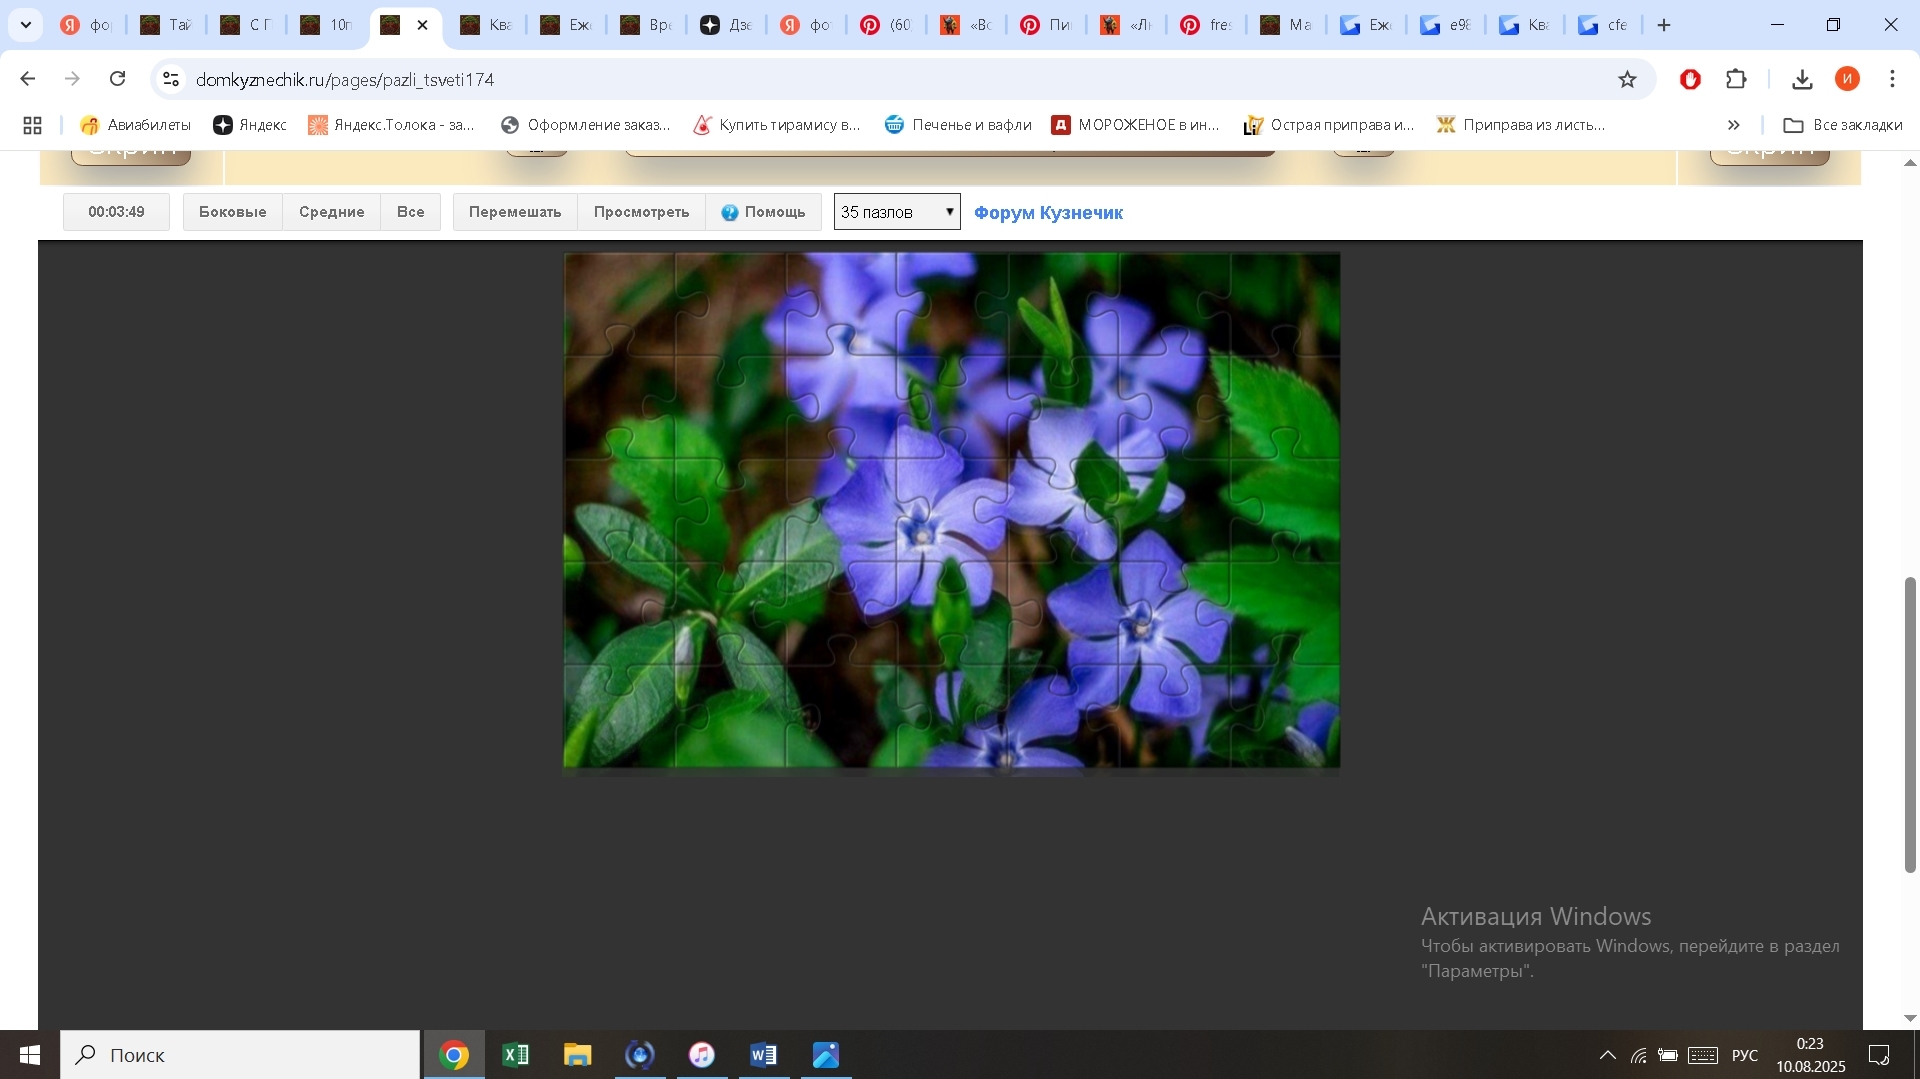Click the Боковые pieces button

[233, 212]
